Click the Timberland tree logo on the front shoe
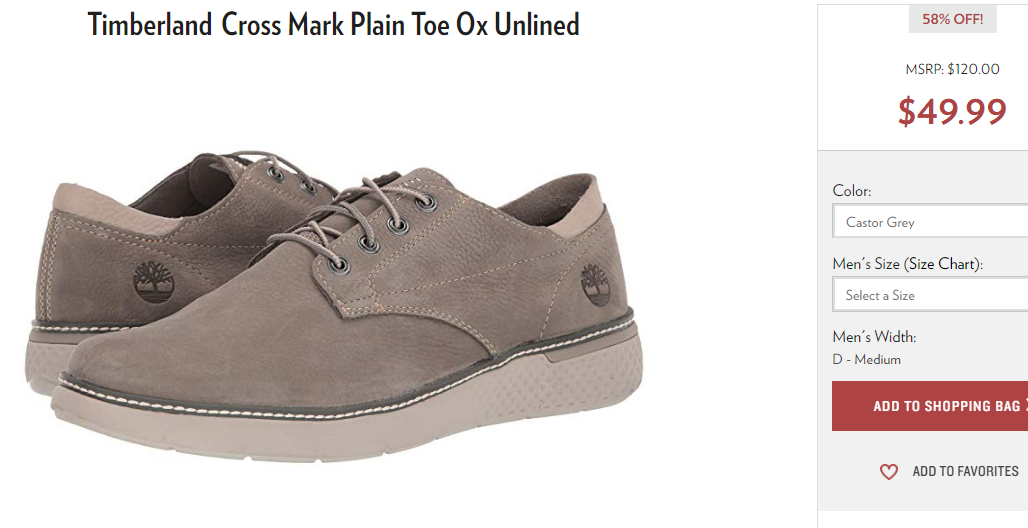 [x=595, y=286]
